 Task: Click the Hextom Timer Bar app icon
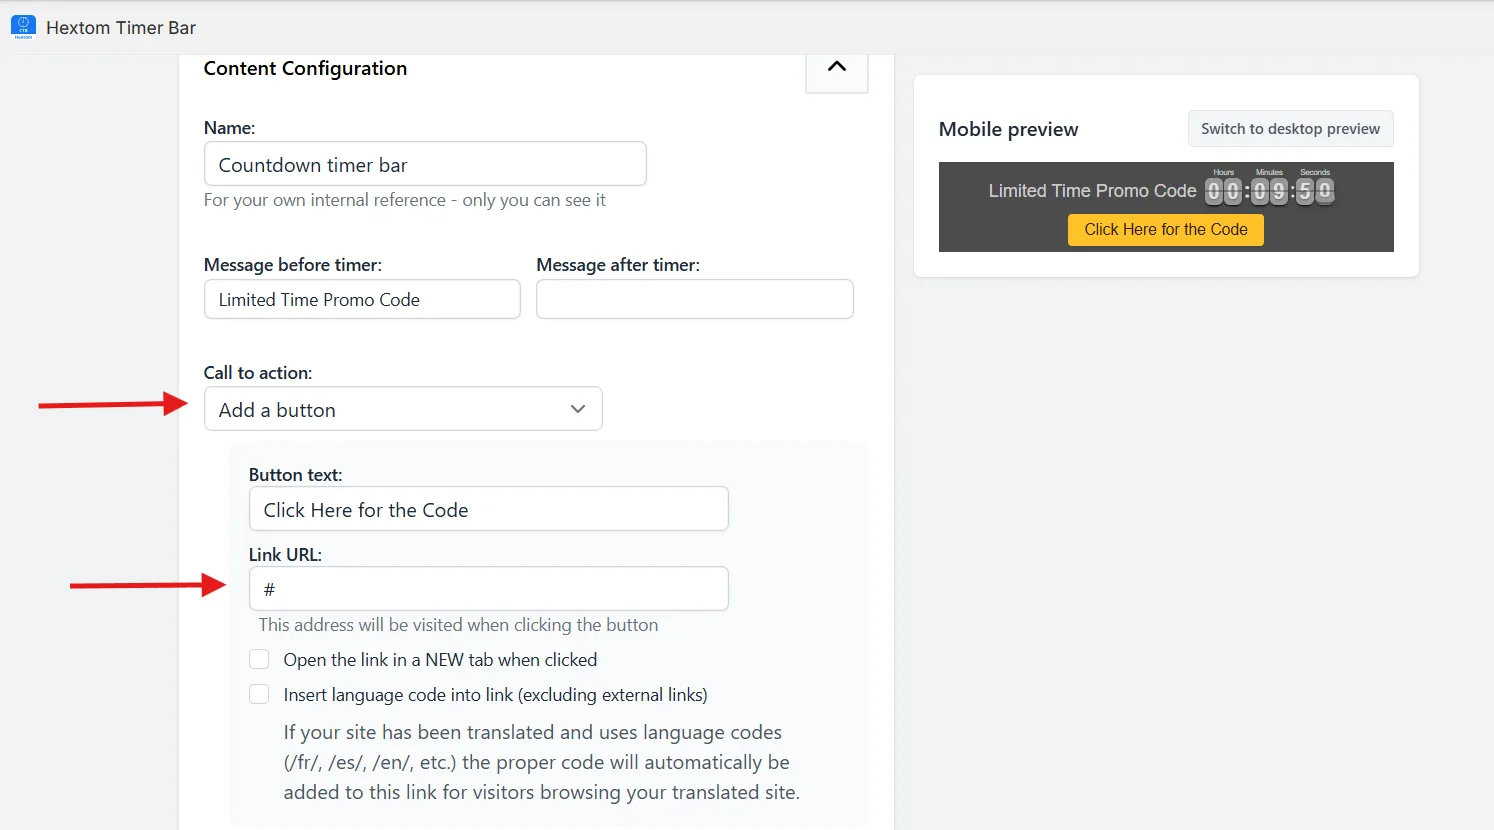pos(23,27)
